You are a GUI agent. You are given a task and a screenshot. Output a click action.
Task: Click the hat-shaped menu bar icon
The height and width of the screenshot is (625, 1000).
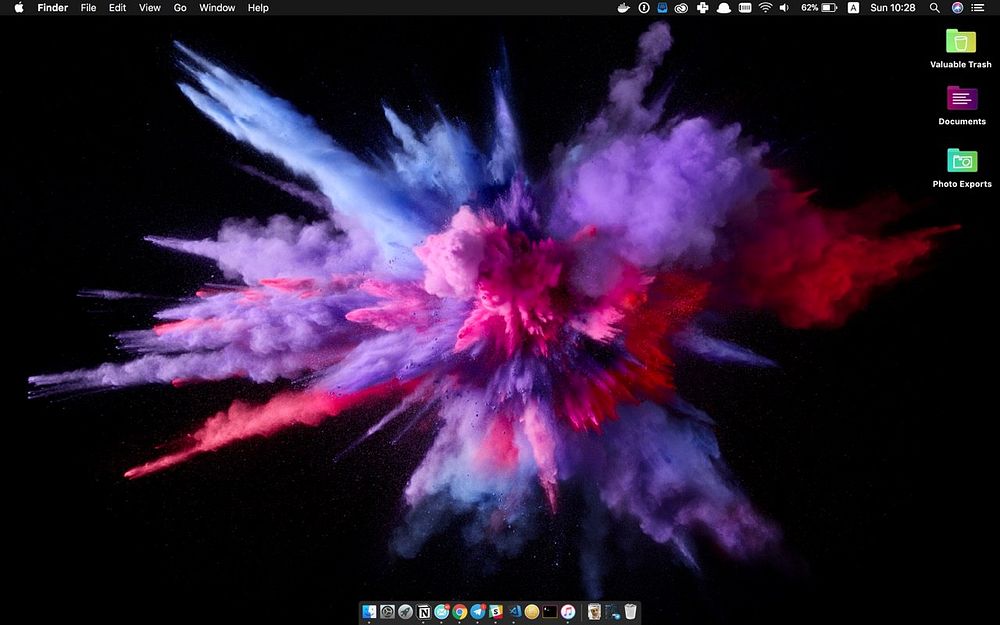[x=723, y=8]
